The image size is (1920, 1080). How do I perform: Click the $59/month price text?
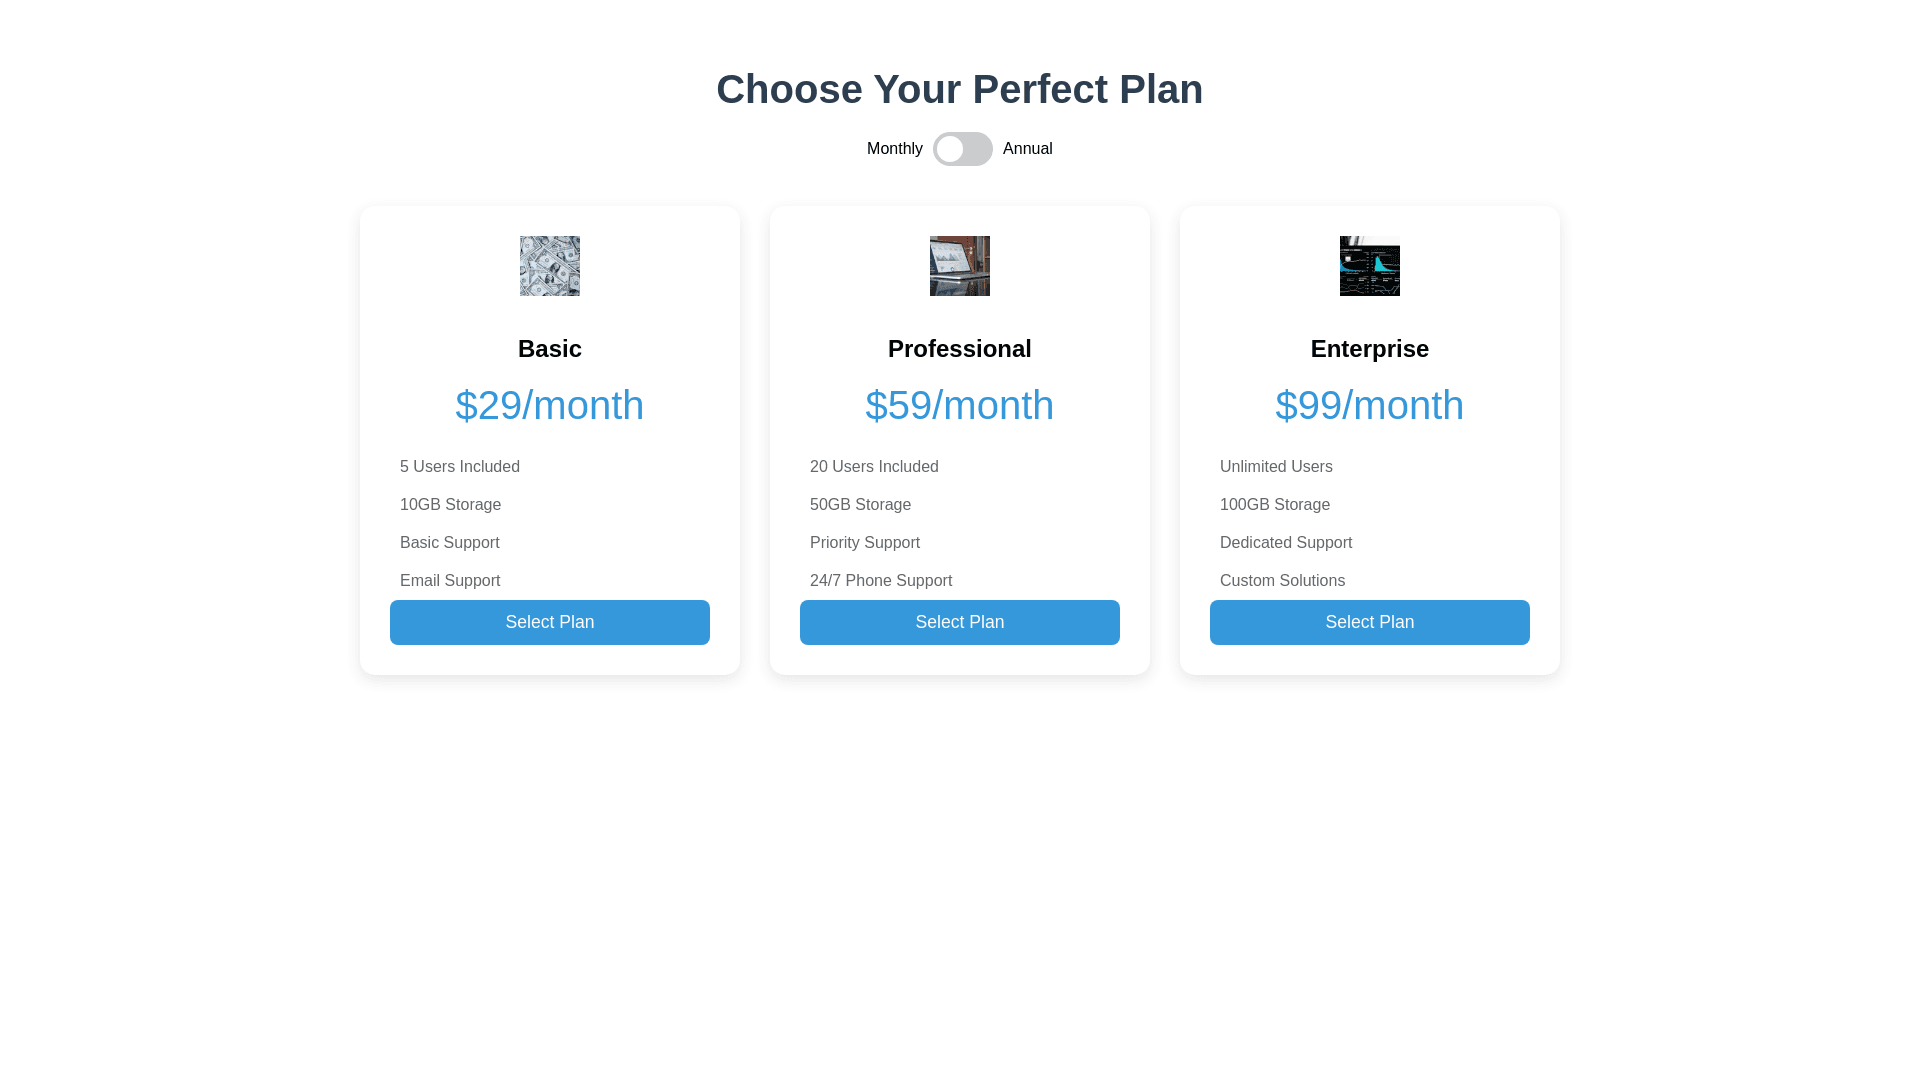tap(960, 405)
